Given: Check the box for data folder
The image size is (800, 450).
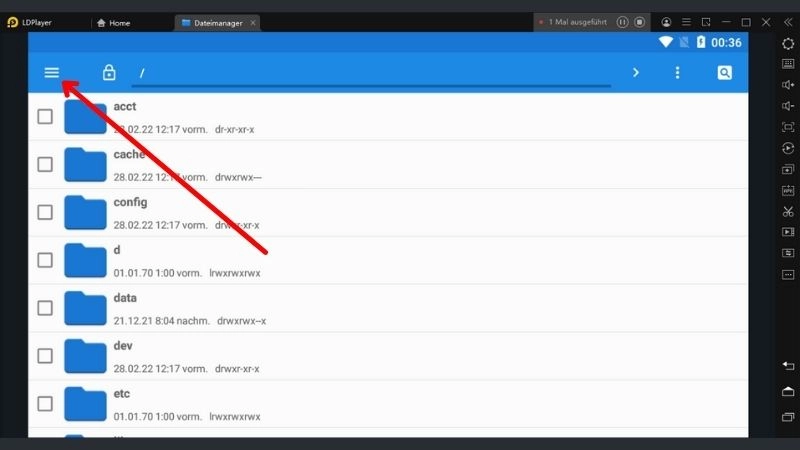Looking at the screenshot, I should click(45, 308).
